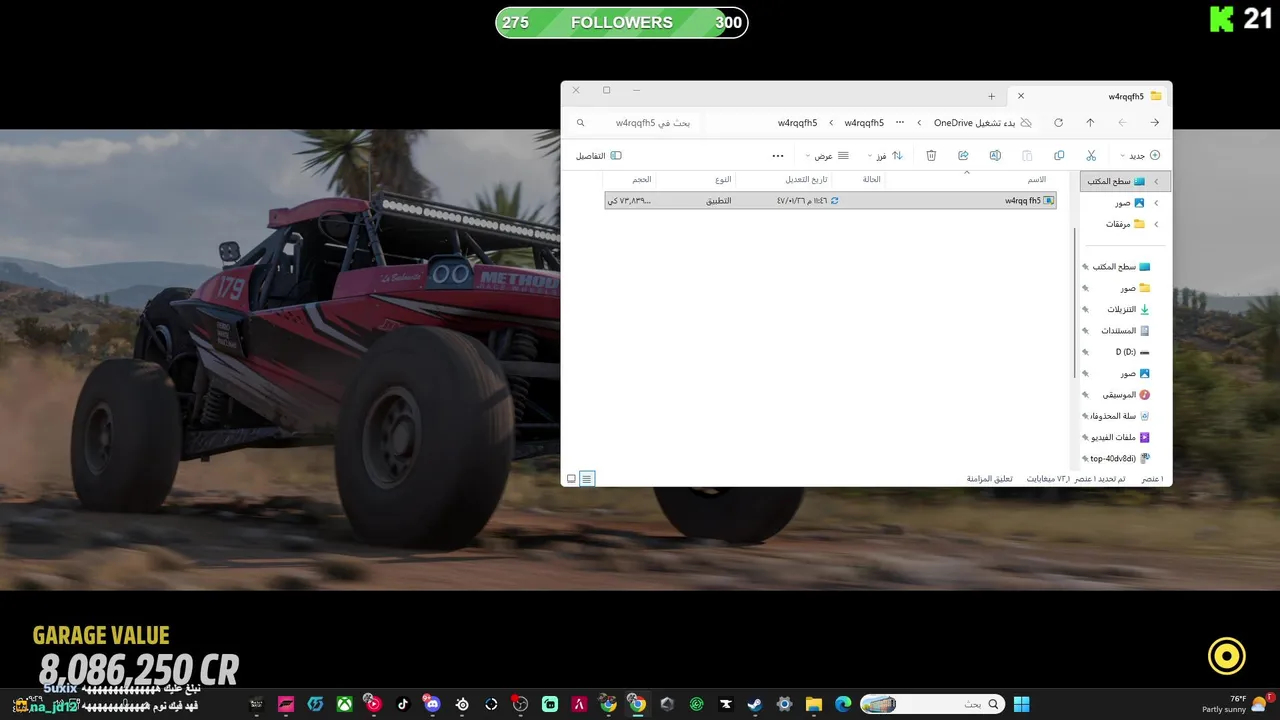Open the Adobe app icon on the taskbar

pos(579,704)
